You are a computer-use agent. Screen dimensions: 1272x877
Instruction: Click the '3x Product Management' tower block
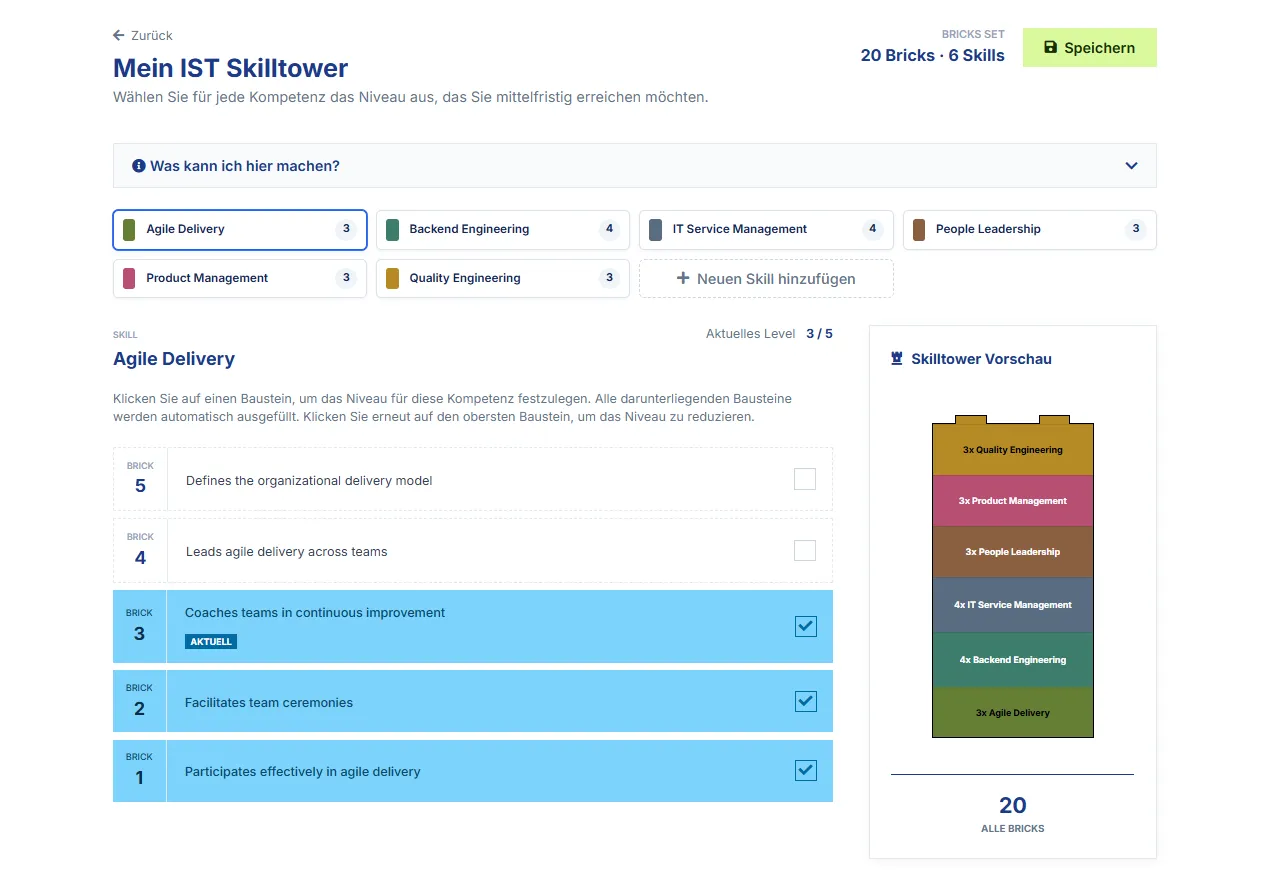click(x=1013, y=501)
